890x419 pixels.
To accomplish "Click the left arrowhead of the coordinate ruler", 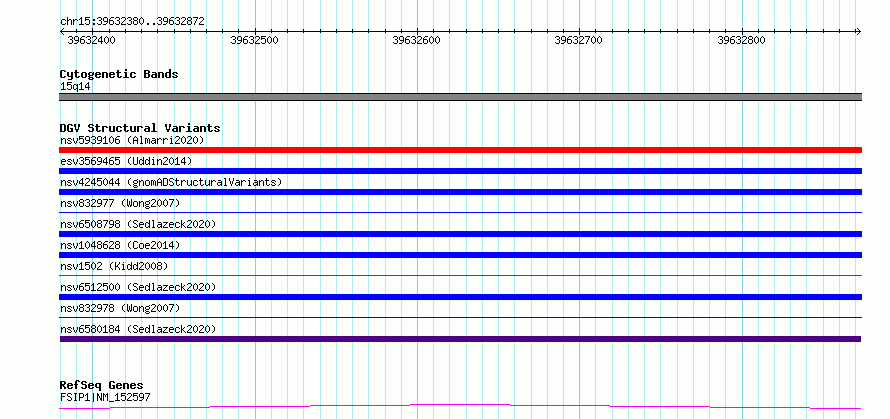I will coord(63,31).
